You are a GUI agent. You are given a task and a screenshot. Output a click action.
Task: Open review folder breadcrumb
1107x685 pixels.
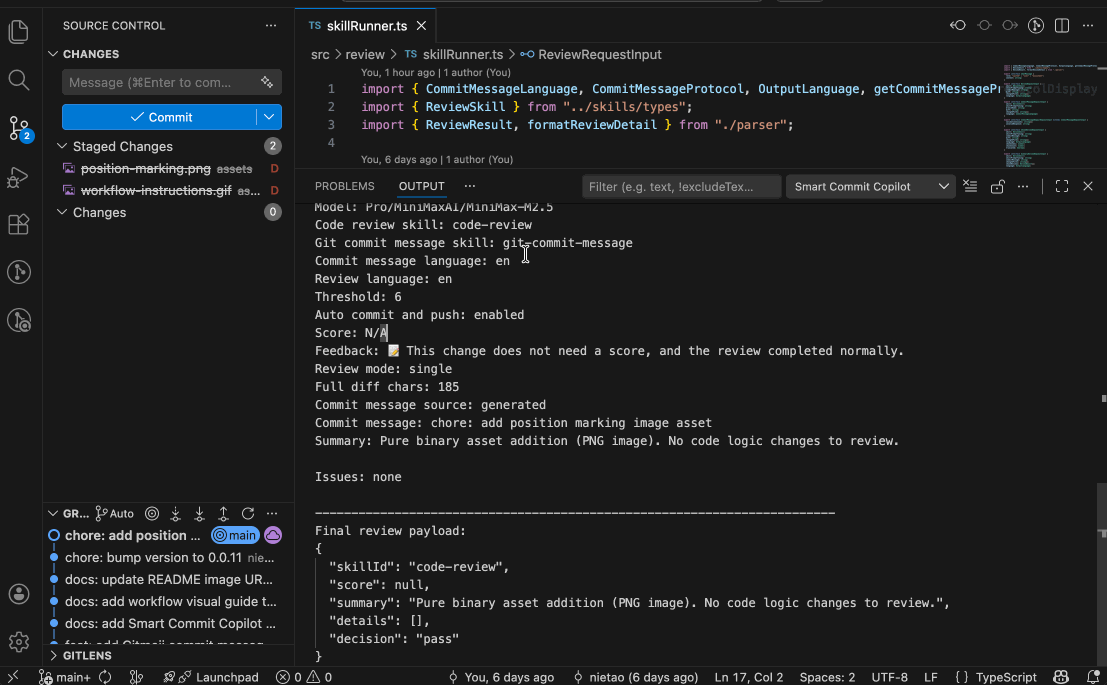pyautogui.click(x=365, y=54)
